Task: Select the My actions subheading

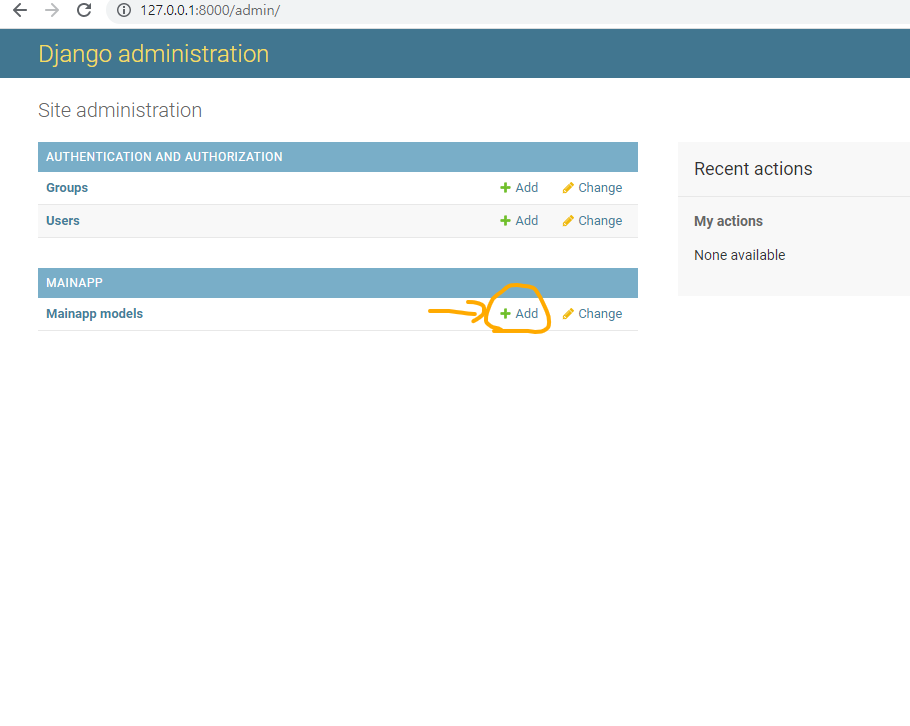Action: pos(728,221)
